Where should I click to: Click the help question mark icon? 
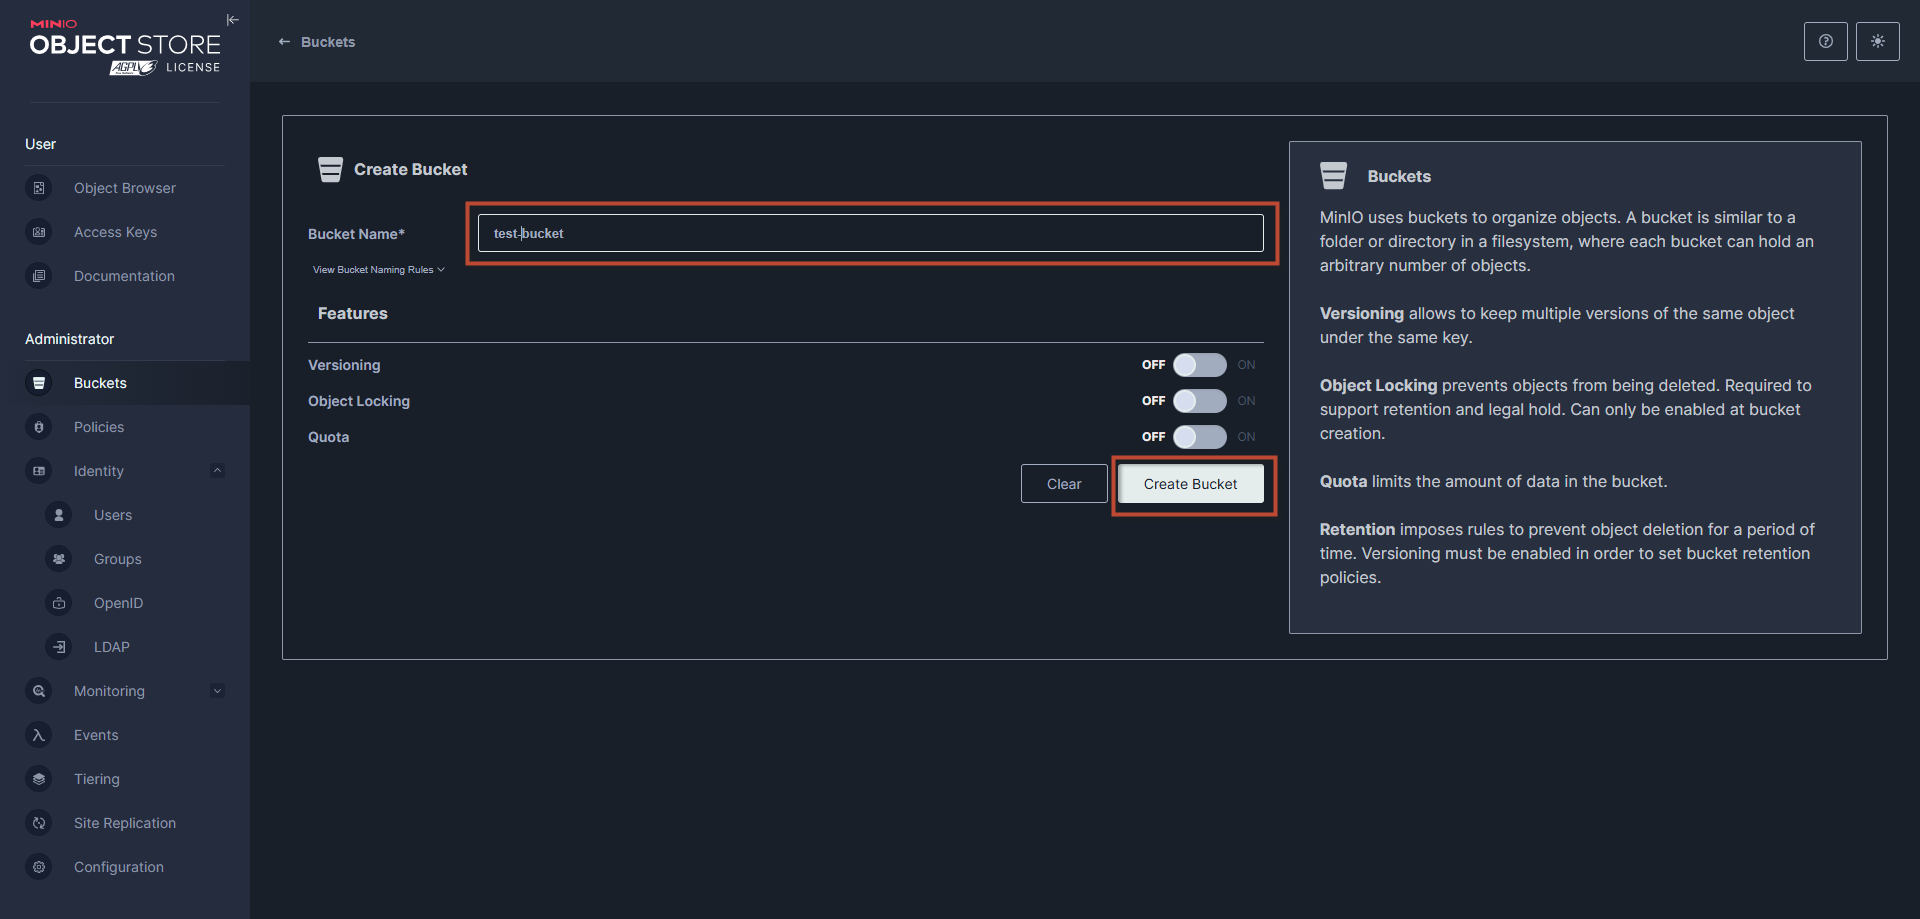click(x=1825, y=42)
